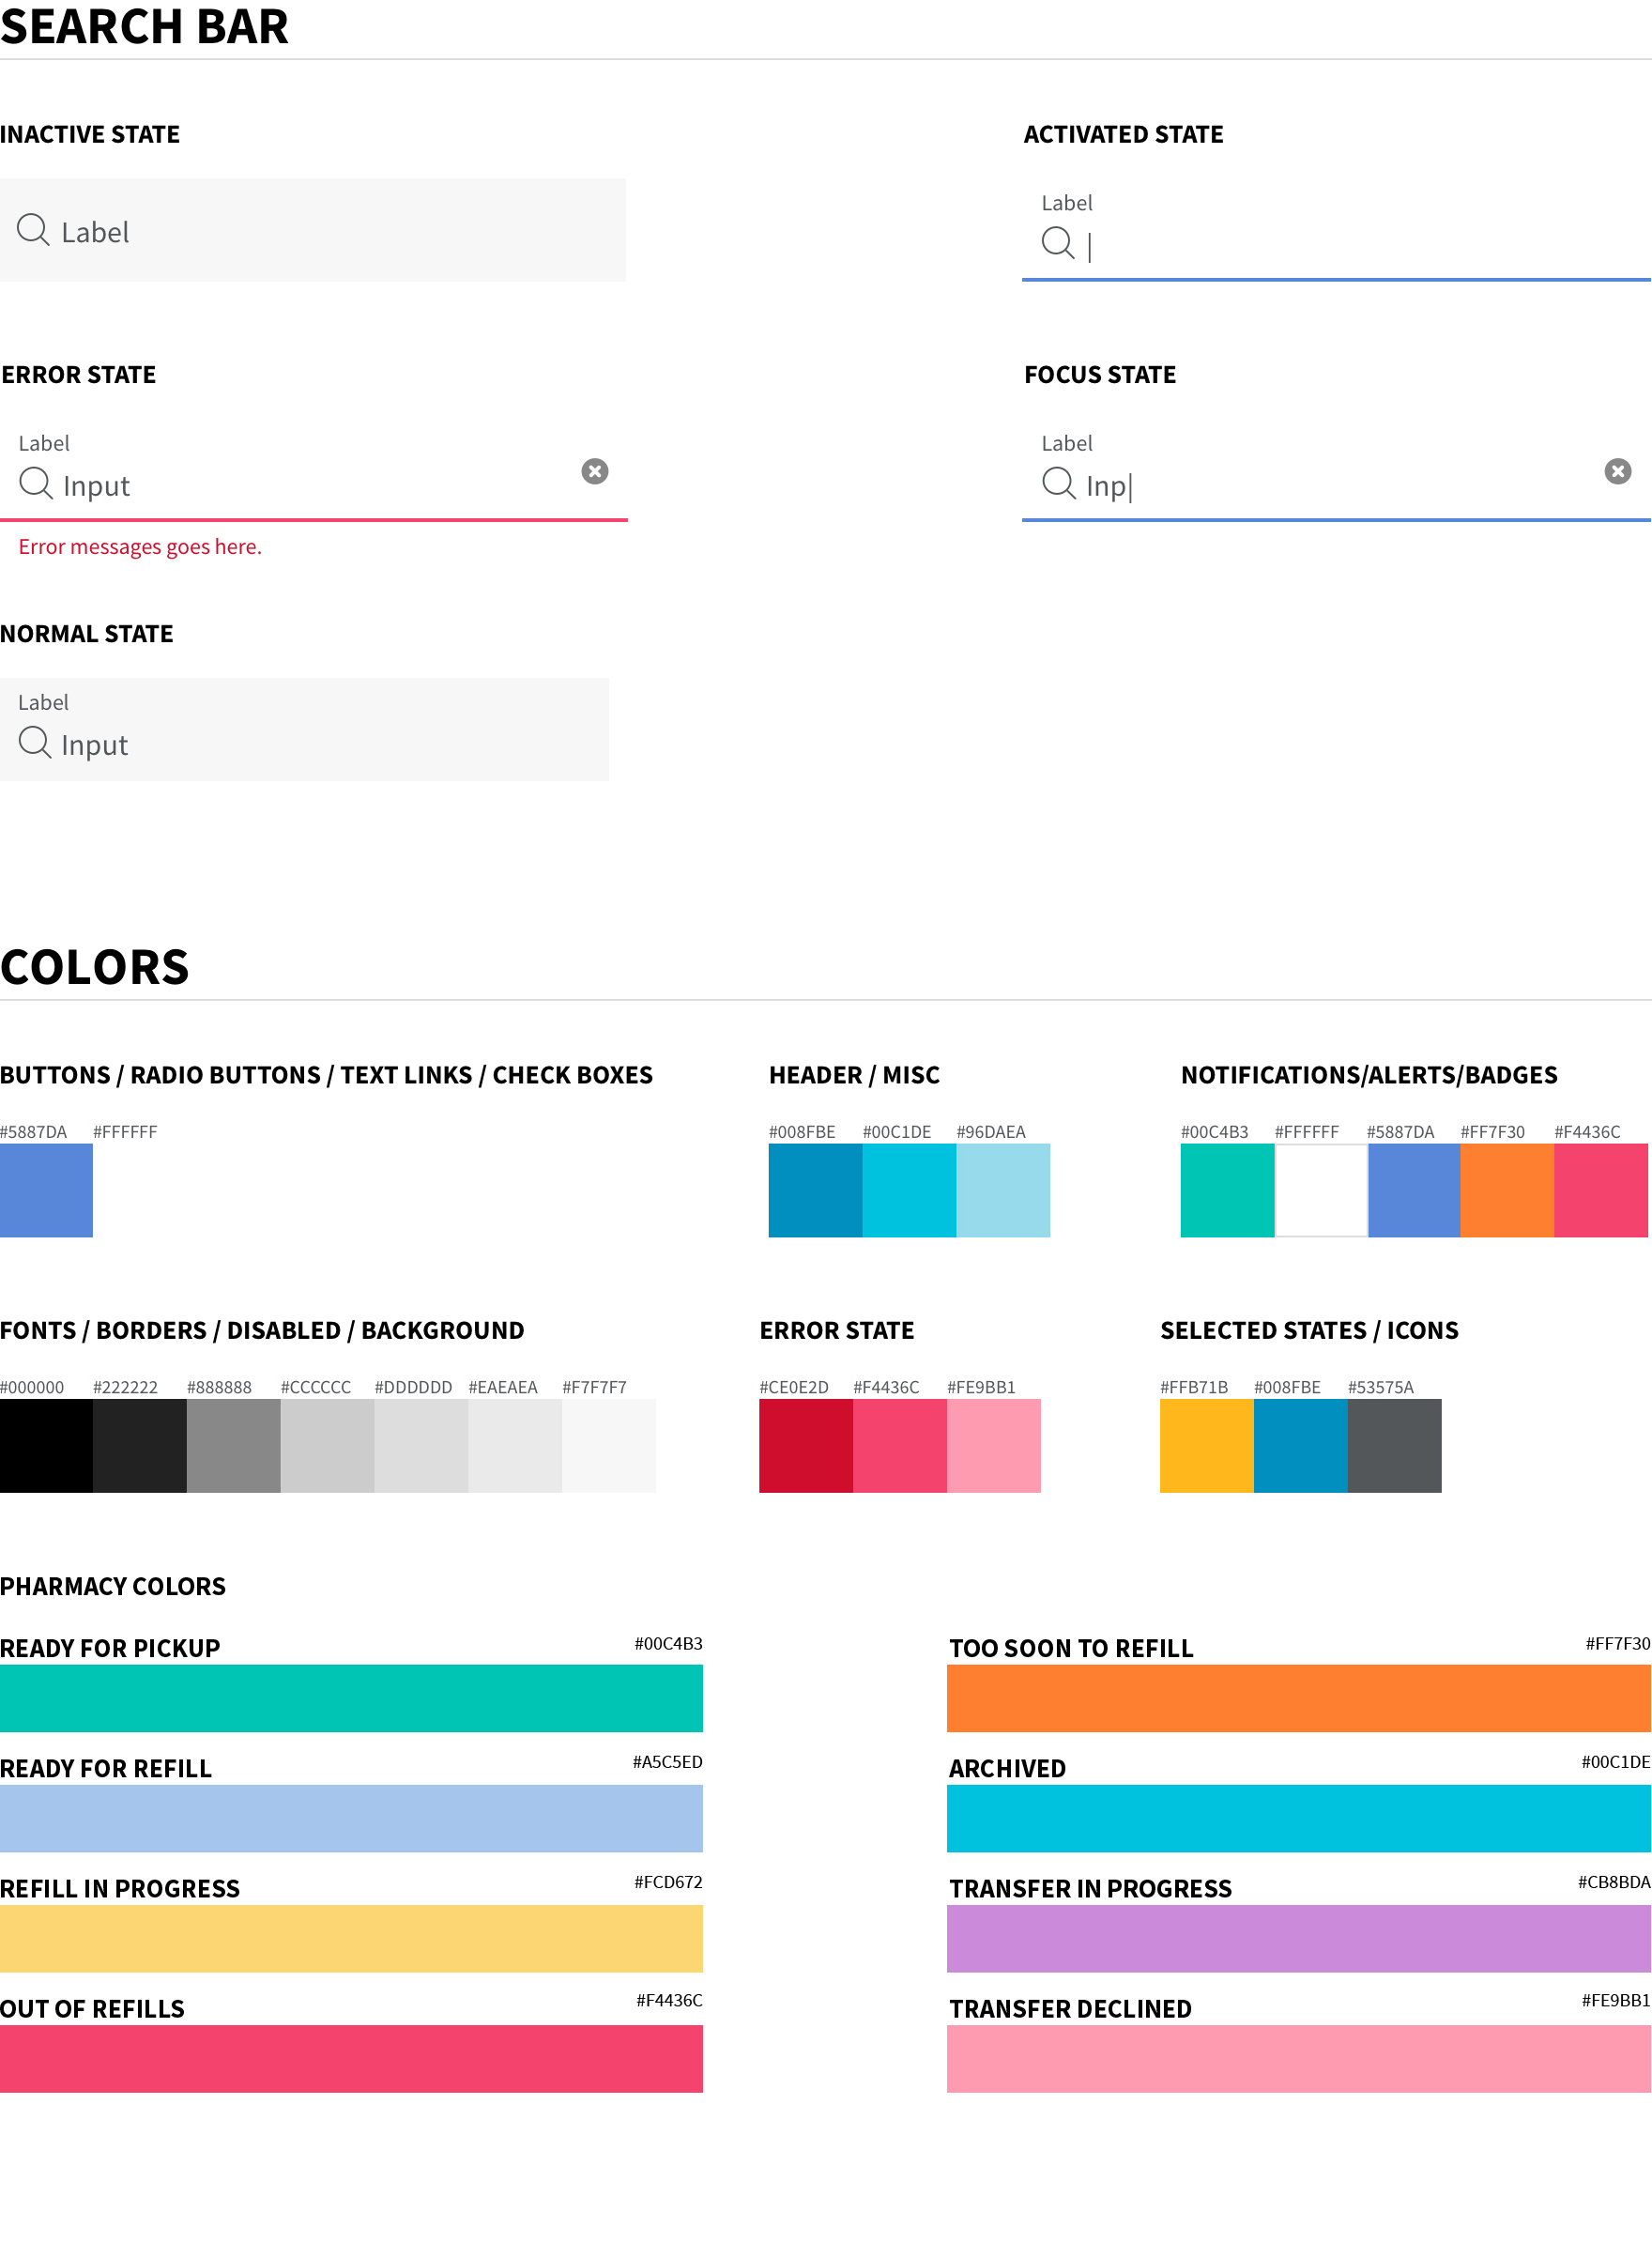Click the Archived color bar
Image resolution: width=1652 pixels, height=2258 pixels.
[x=1299, y=1818]
